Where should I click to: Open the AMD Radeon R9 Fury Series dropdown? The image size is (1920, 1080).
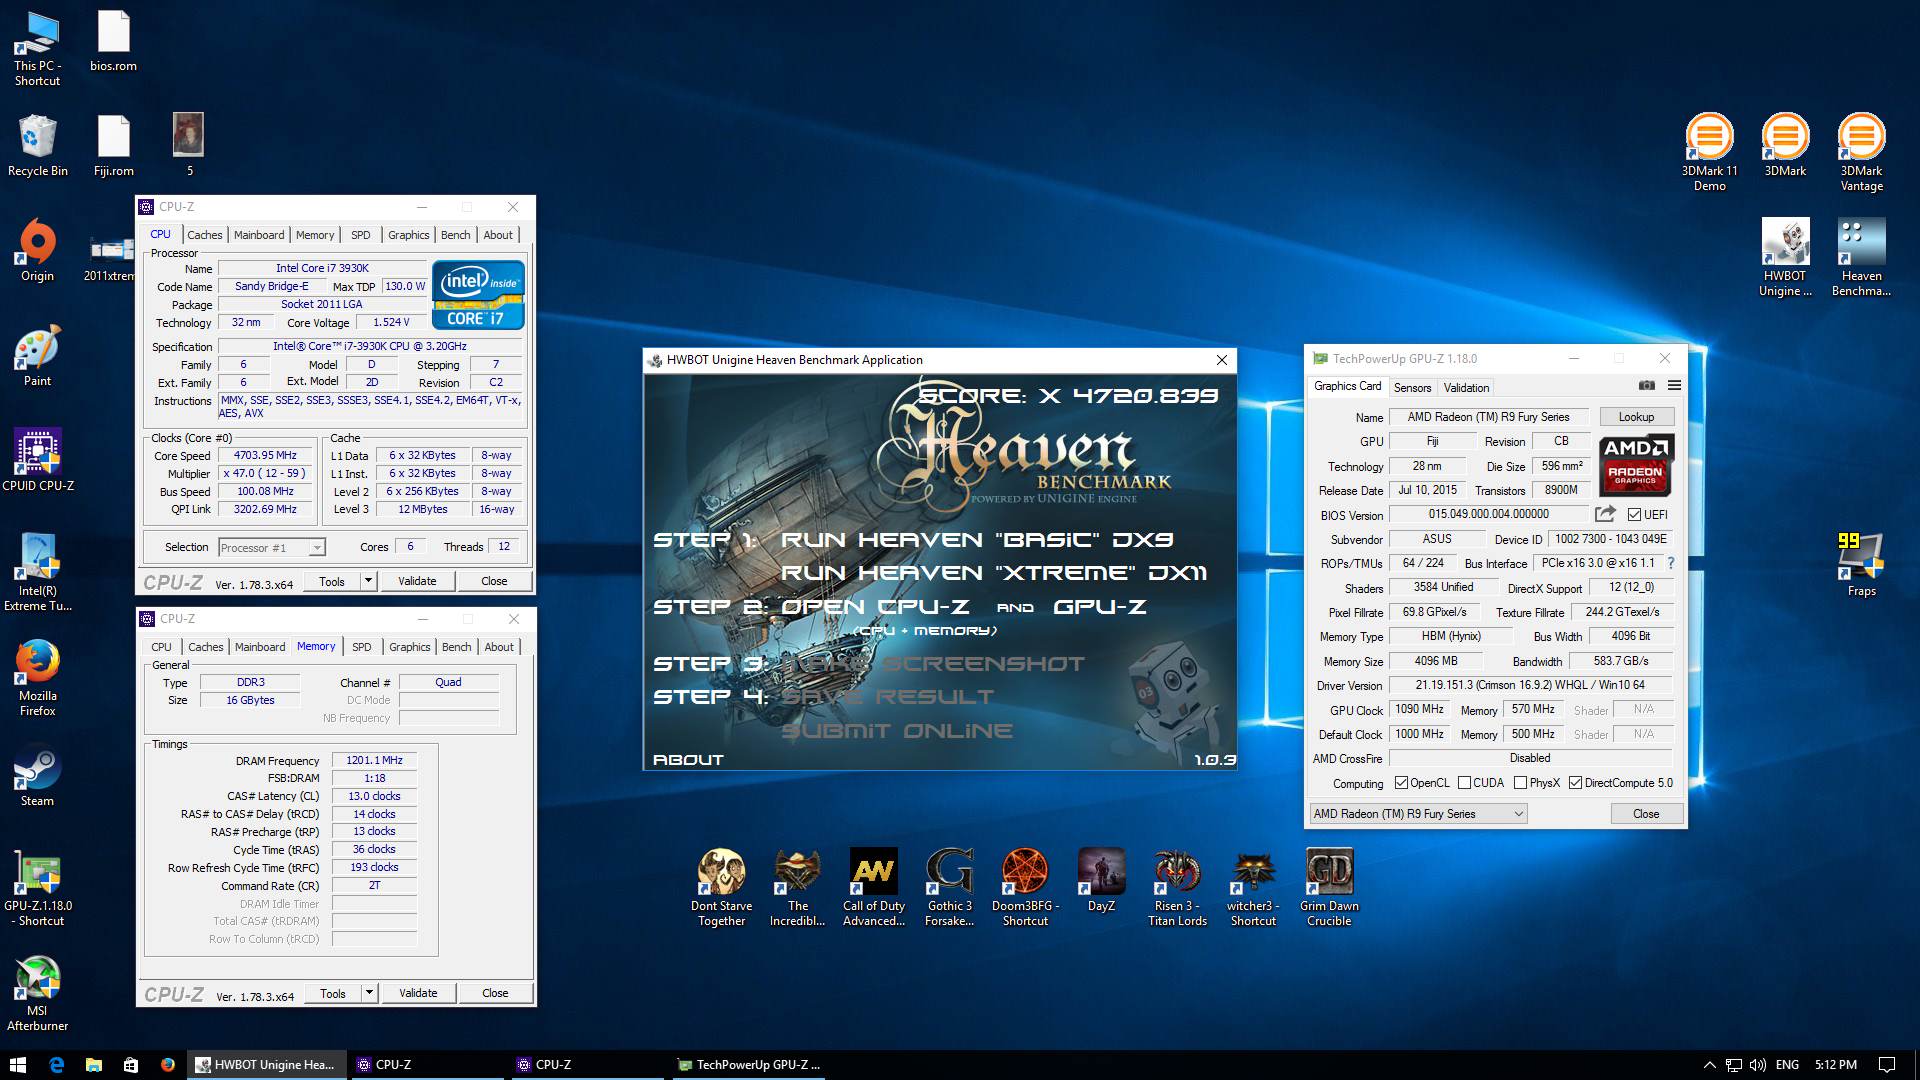[x=1418, y=814]
